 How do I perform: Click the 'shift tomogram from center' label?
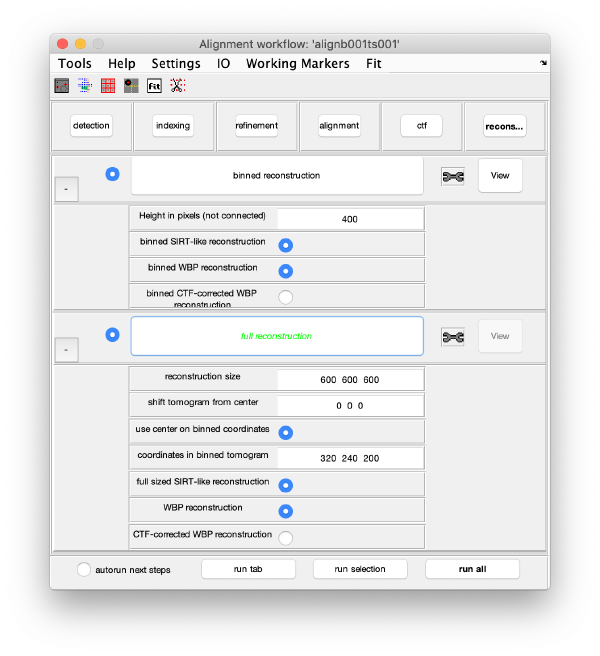point(203,402)
